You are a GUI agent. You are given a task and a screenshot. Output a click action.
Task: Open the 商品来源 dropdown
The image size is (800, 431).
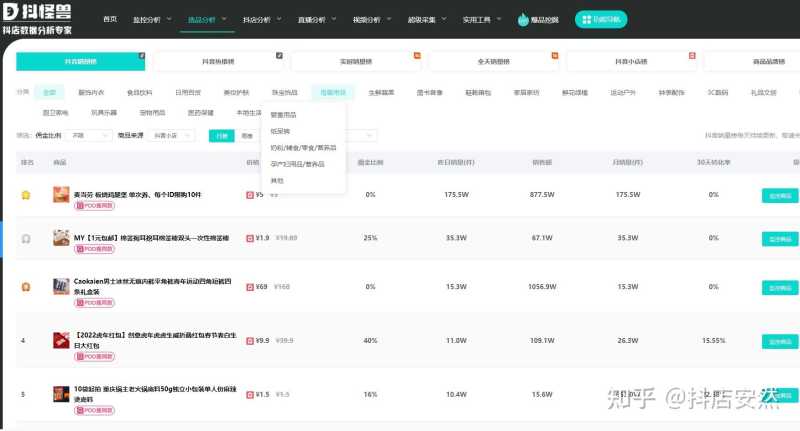[x=172, y=136]
